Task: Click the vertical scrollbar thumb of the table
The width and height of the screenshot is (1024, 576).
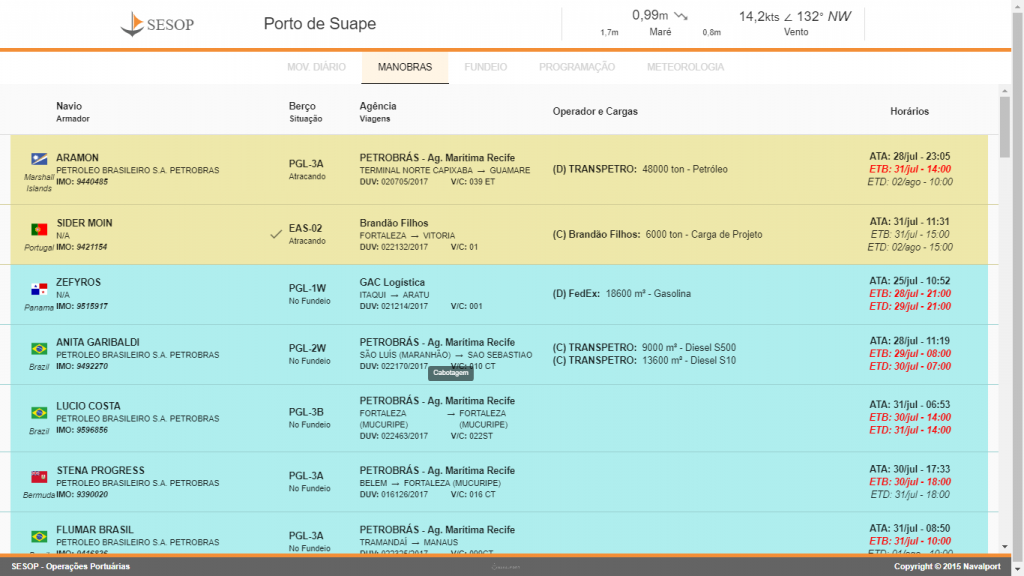Action: click(x=1004, y=127)
